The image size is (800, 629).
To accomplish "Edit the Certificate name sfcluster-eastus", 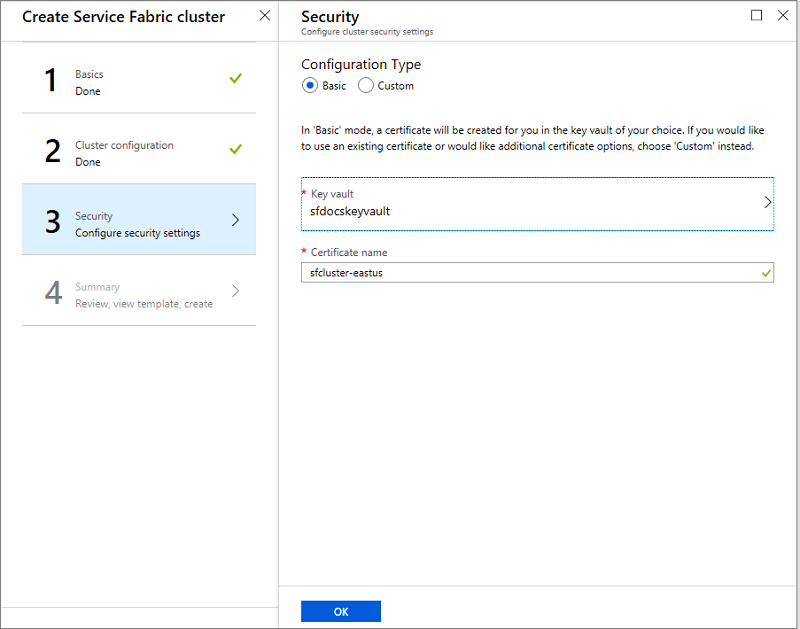I will pos(450,272).
